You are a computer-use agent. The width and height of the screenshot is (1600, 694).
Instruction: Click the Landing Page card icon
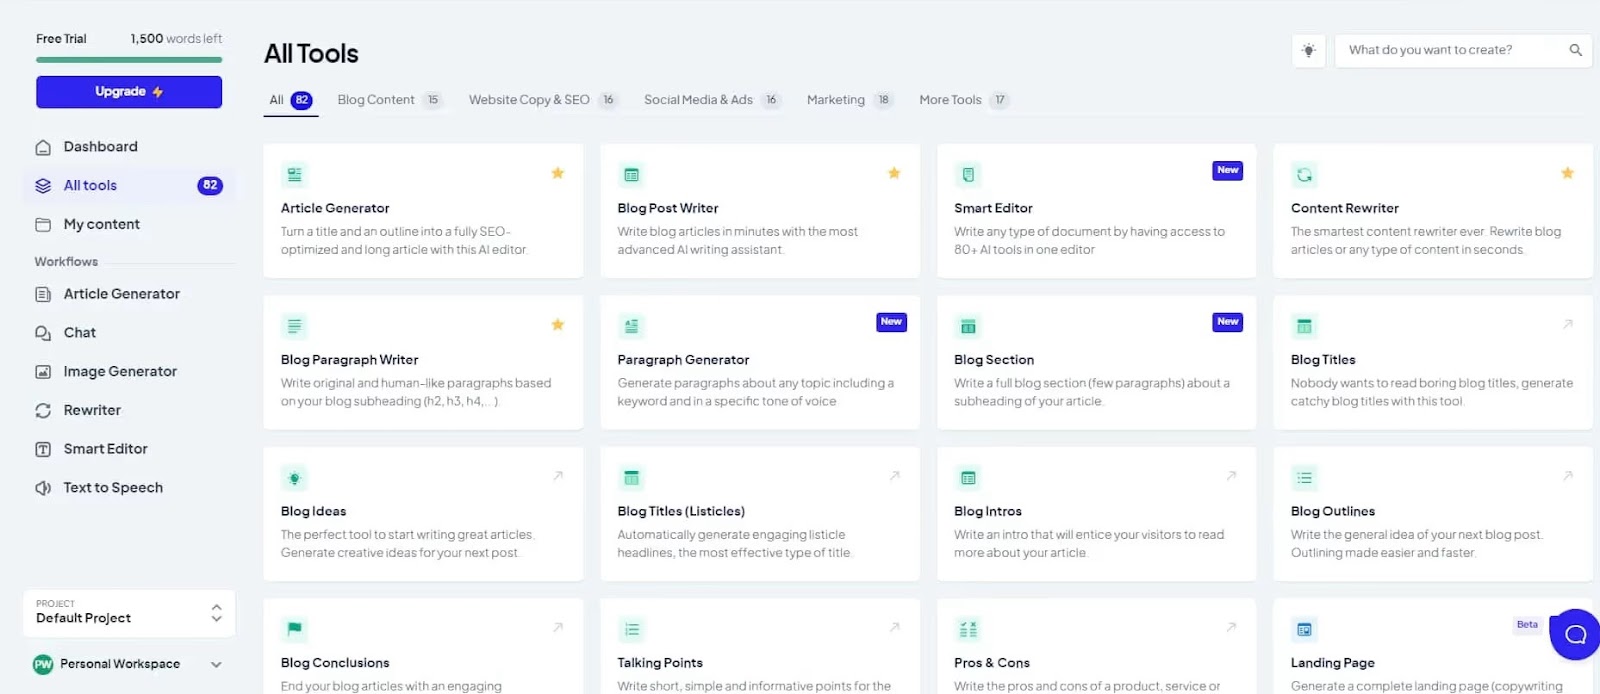1304,629
